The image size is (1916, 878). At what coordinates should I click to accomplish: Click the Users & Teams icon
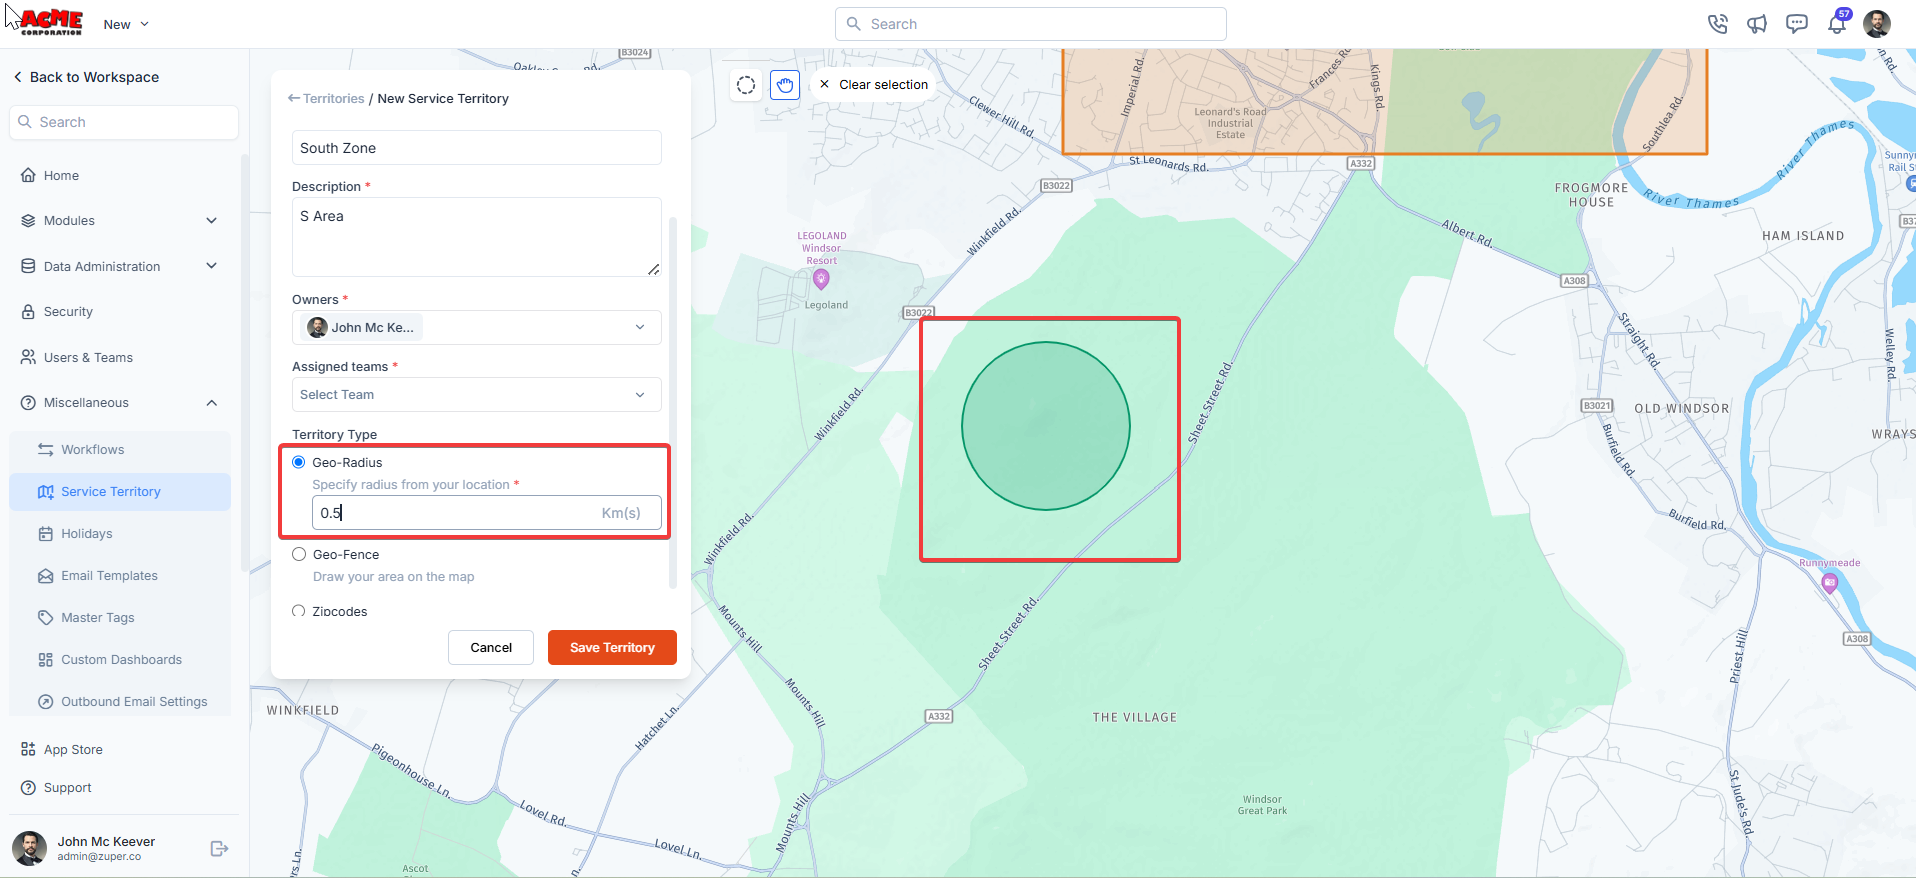pos(28,357)
